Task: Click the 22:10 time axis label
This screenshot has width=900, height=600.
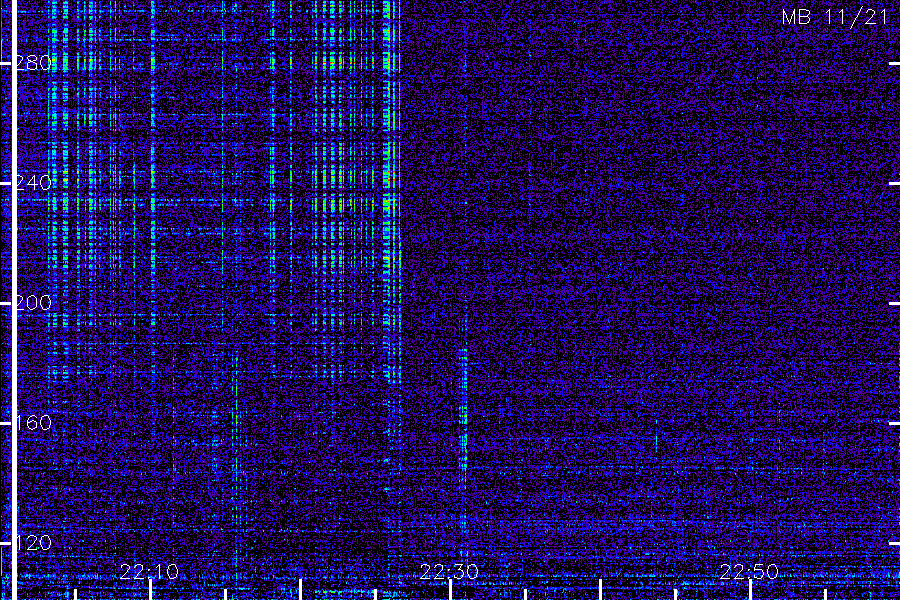Action: coord(149,571)
